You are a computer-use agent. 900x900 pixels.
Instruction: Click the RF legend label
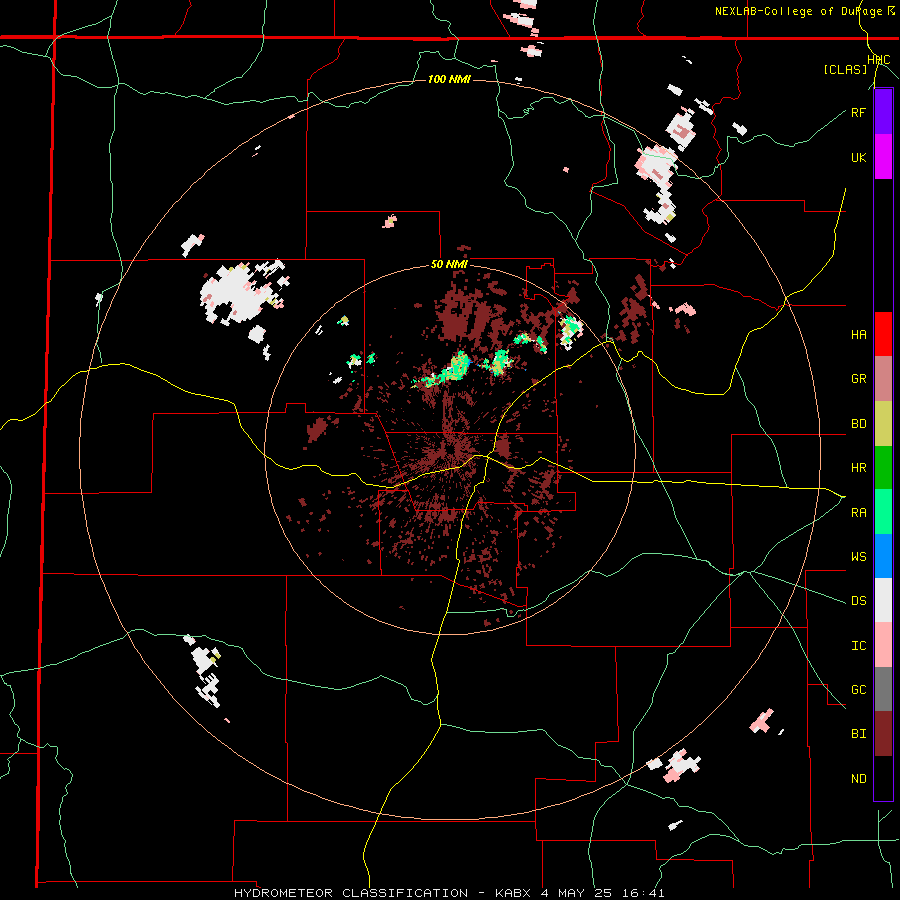[858, 112]
